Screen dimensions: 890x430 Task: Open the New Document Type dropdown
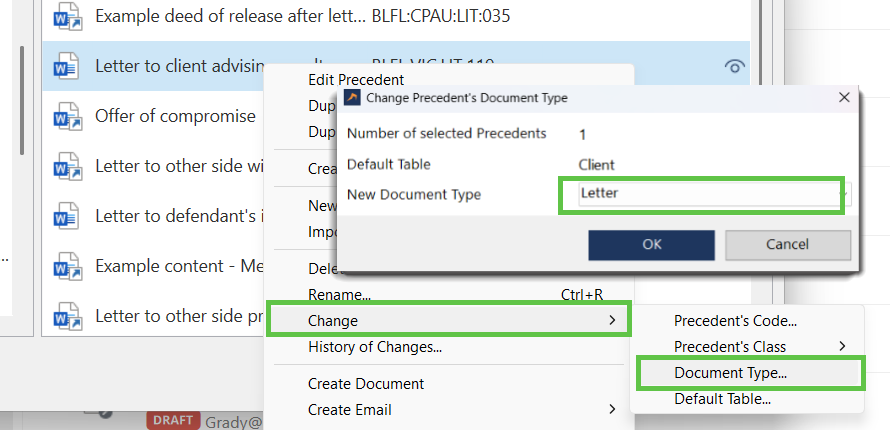pyautogui.click(x=843, y=194)
